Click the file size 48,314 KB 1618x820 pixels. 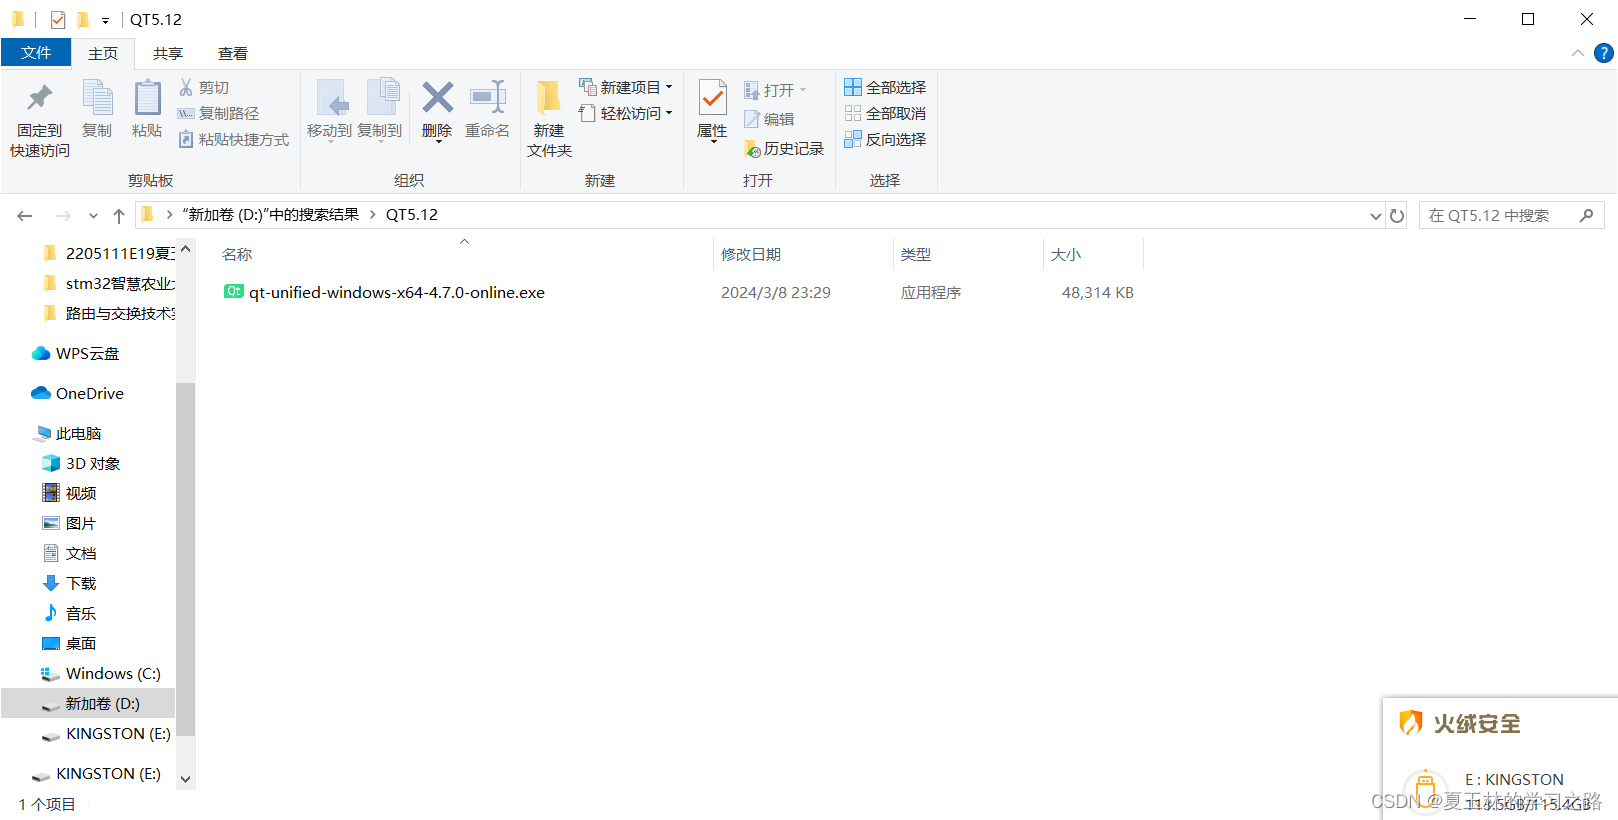pos(1097,292)
